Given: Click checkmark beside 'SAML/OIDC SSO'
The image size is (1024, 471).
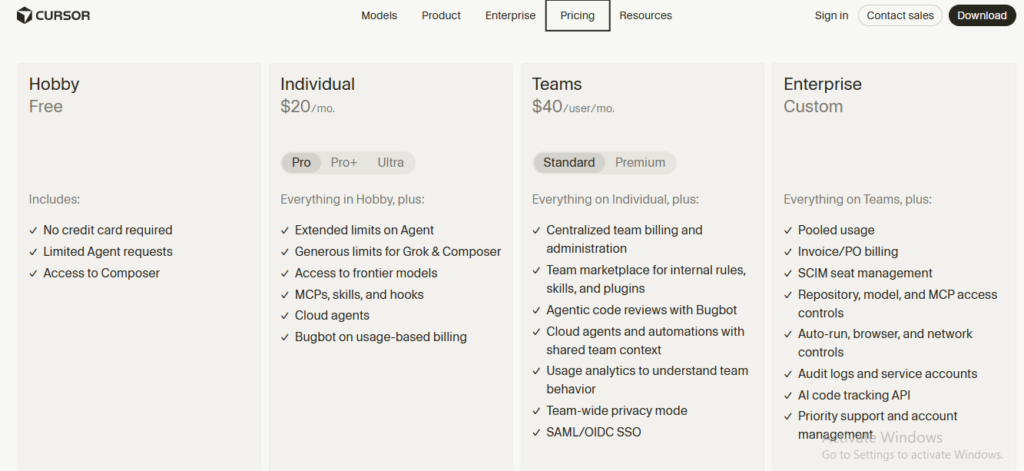Looking at the screenshot, I should point(536,433).
